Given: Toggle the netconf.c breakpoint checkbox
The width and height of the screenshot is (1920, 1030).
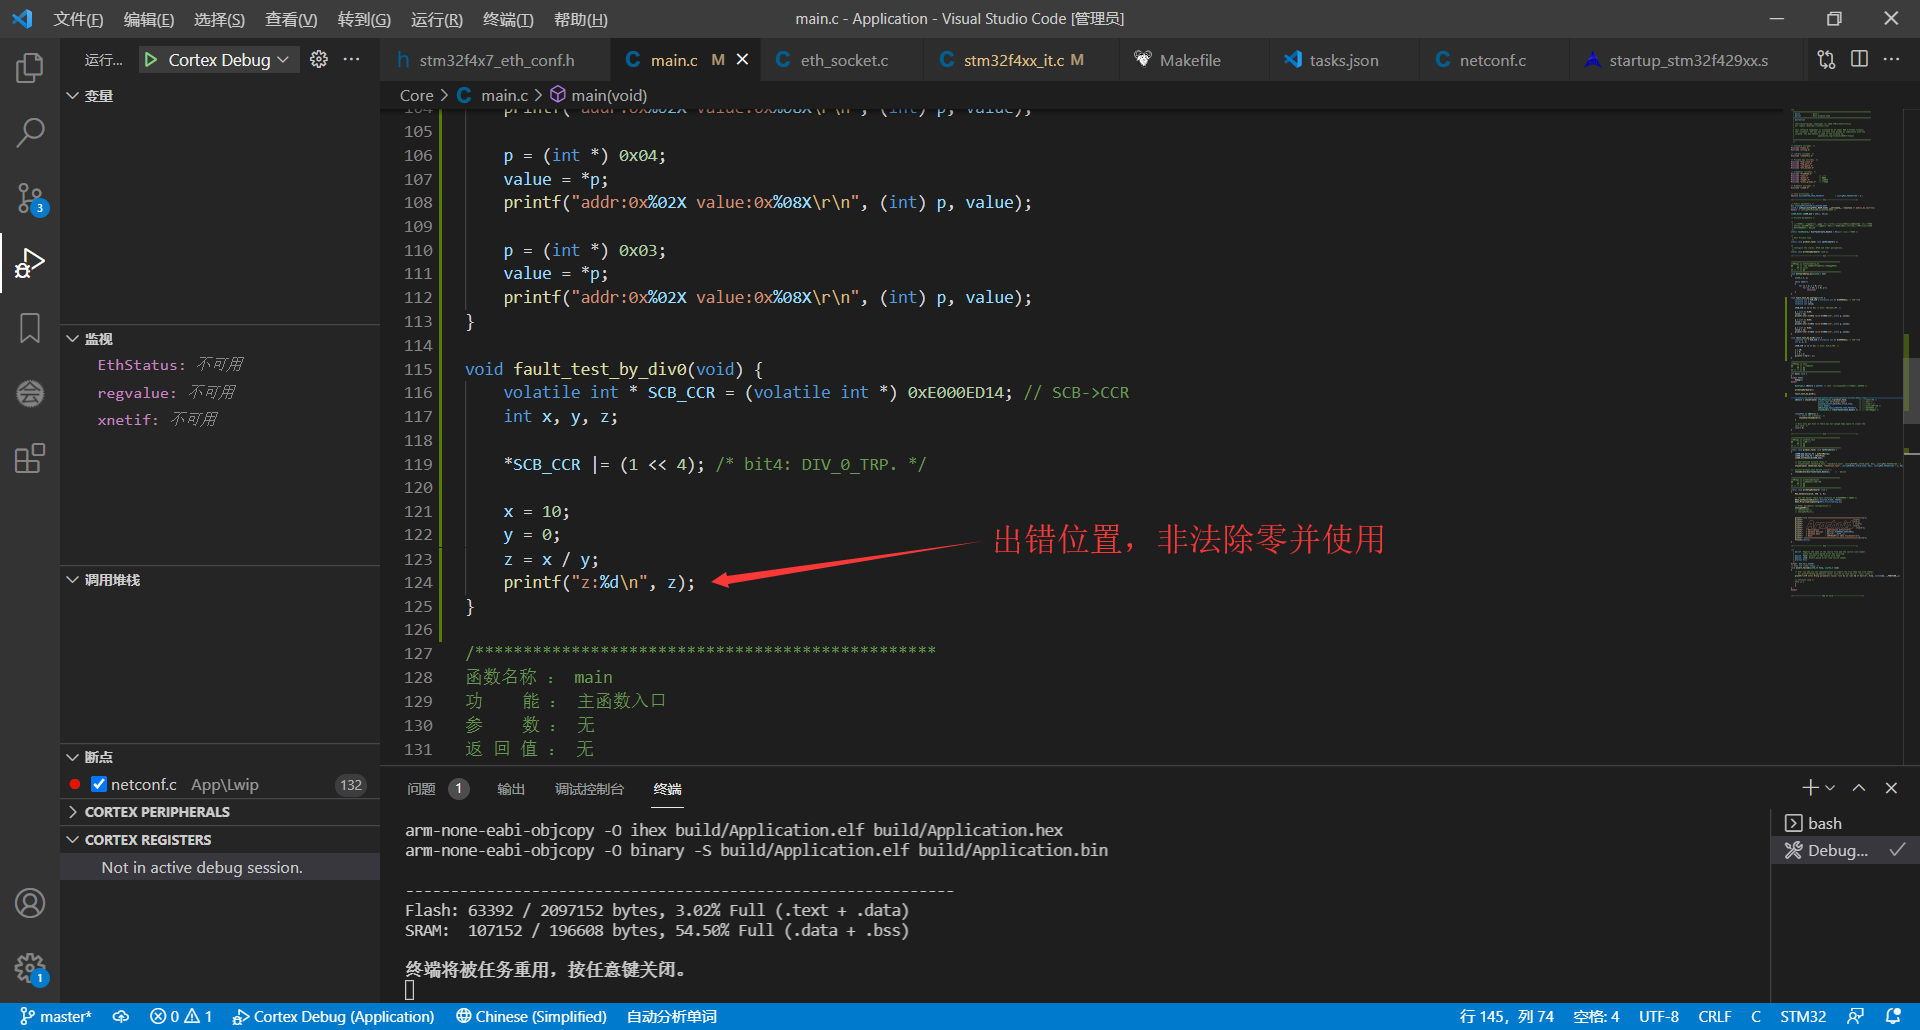Looking at the screenshot, I should click(x=98, y=784).
